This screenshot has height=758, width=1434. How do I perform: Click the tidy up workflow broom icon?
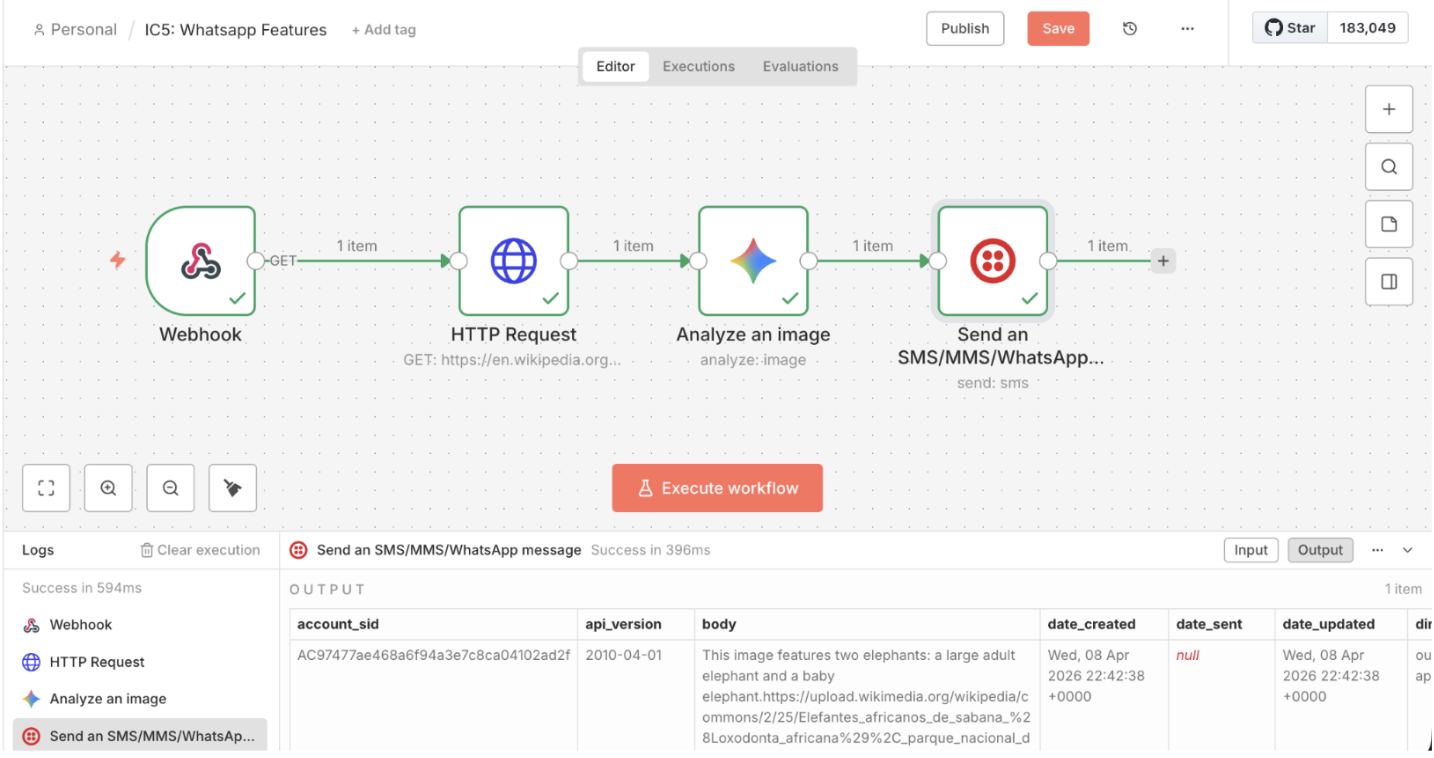coord(232,488)
